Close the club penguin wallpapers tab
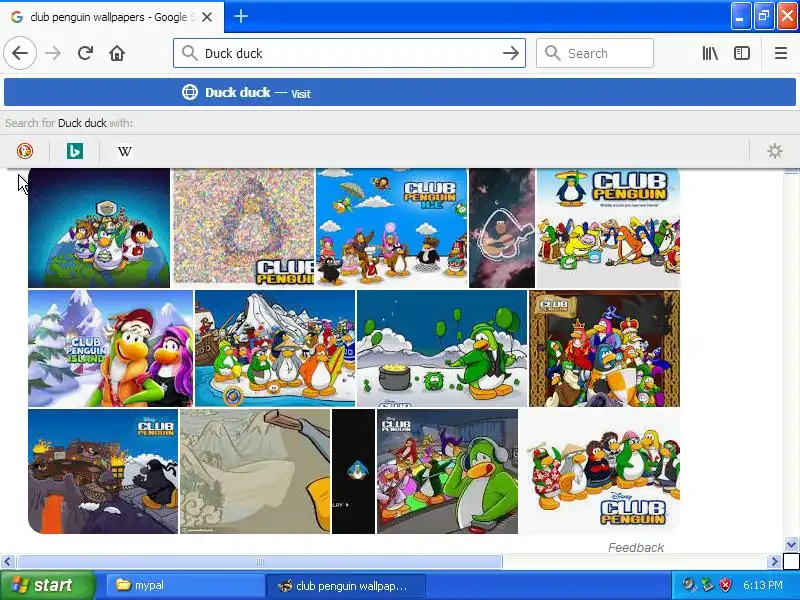Viewport: 800px width, 600px height. (207, 17)
